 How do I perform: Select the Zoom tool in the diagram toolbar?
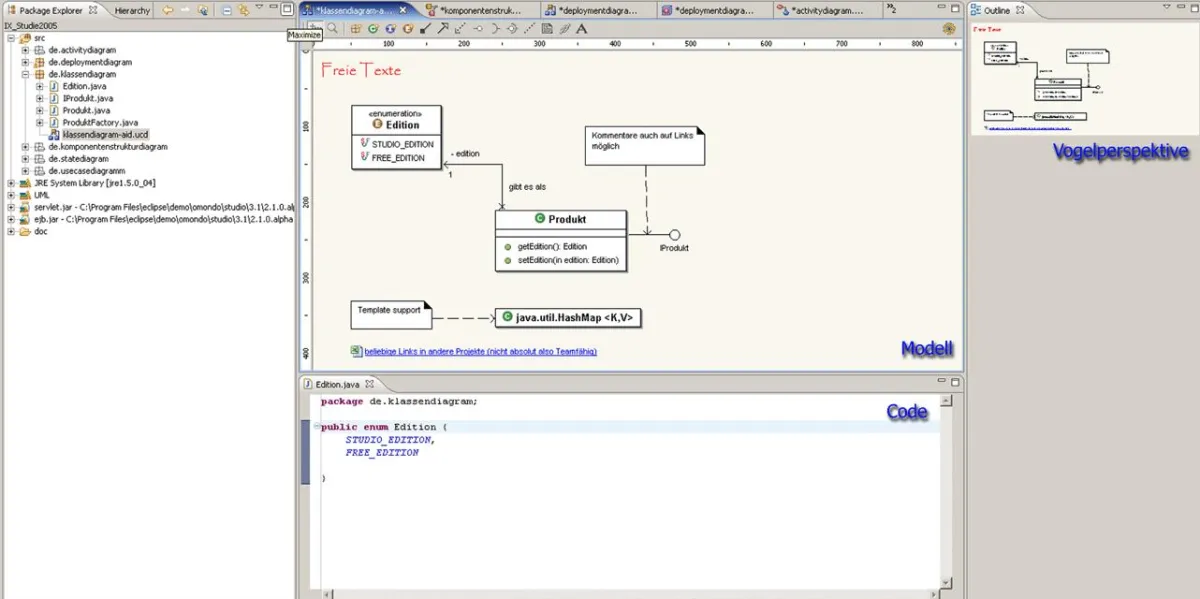pos(333,29)
